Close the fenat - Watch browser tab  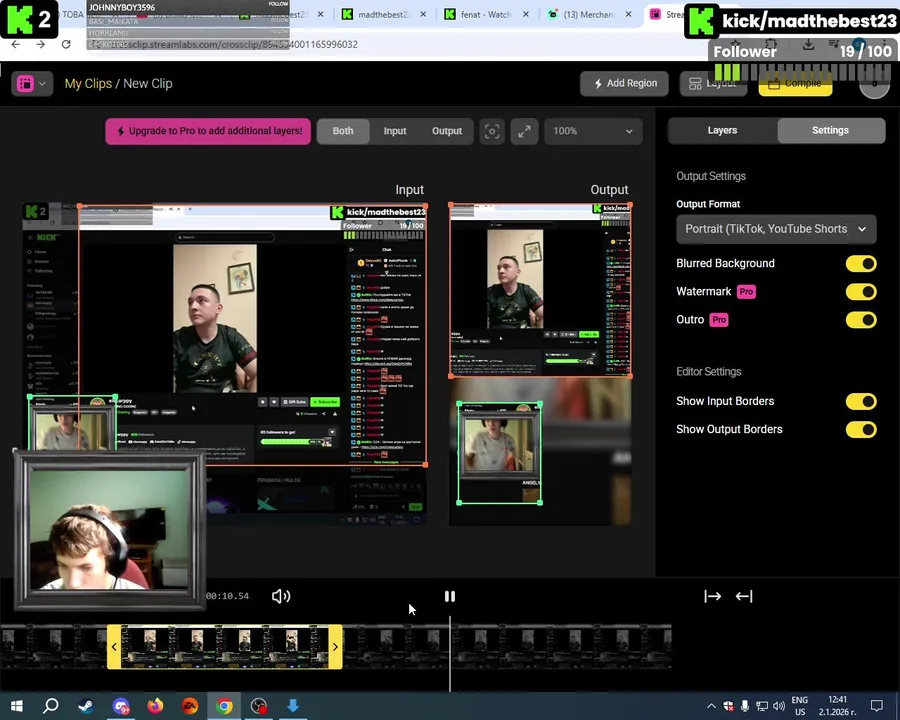pyautogui.click(x=526, y=14)
